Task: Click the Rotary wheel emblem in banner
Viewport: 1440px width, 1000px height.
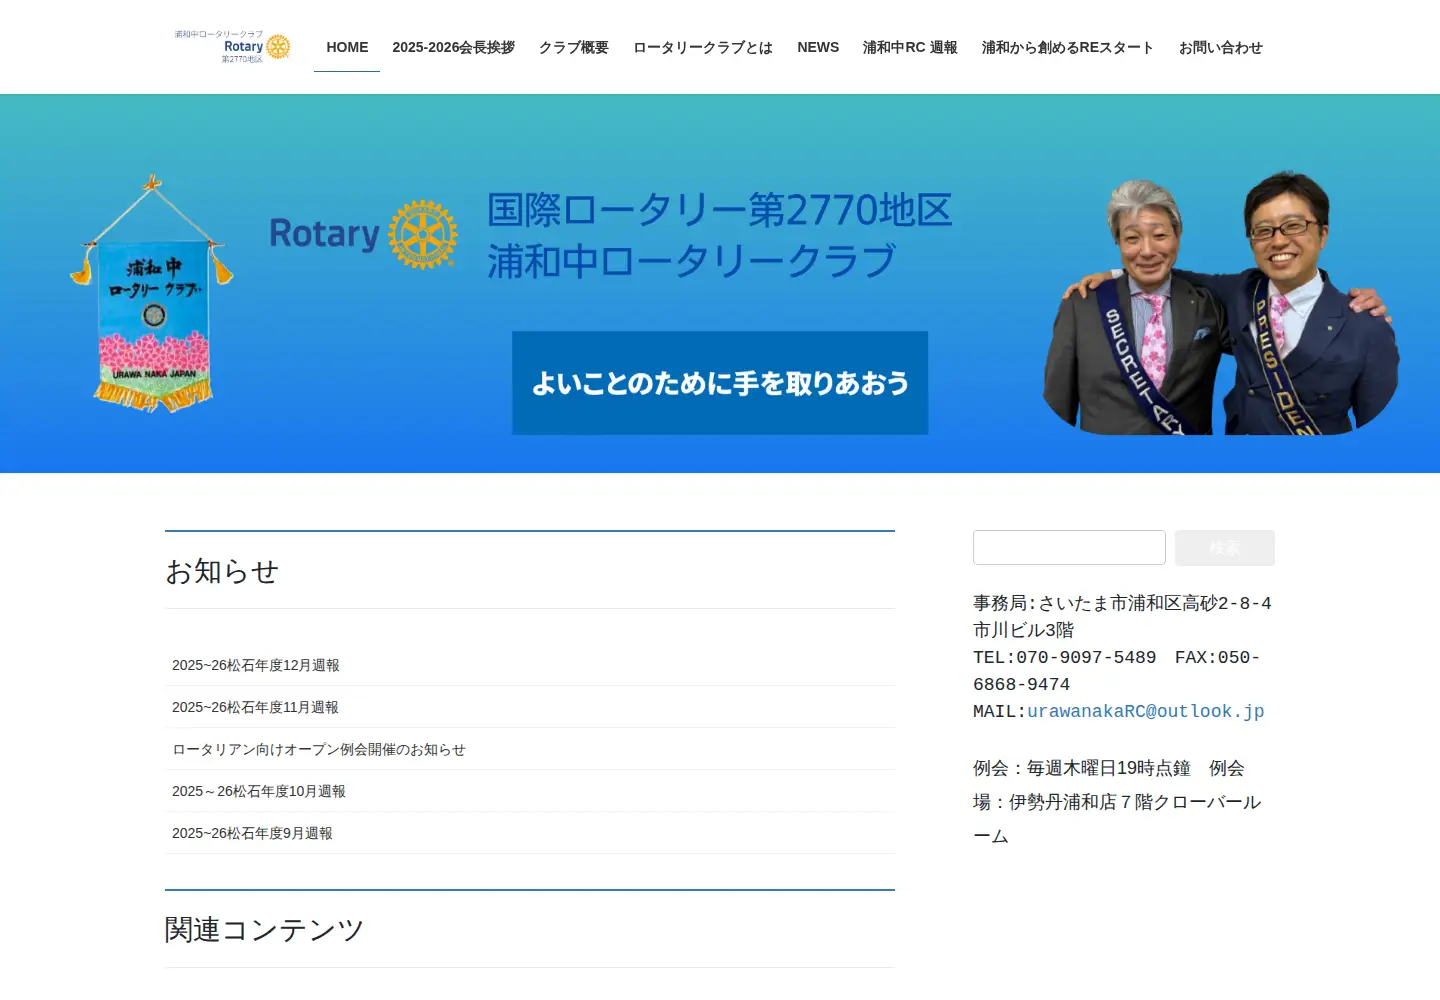Action: click(x=423, y=234)
